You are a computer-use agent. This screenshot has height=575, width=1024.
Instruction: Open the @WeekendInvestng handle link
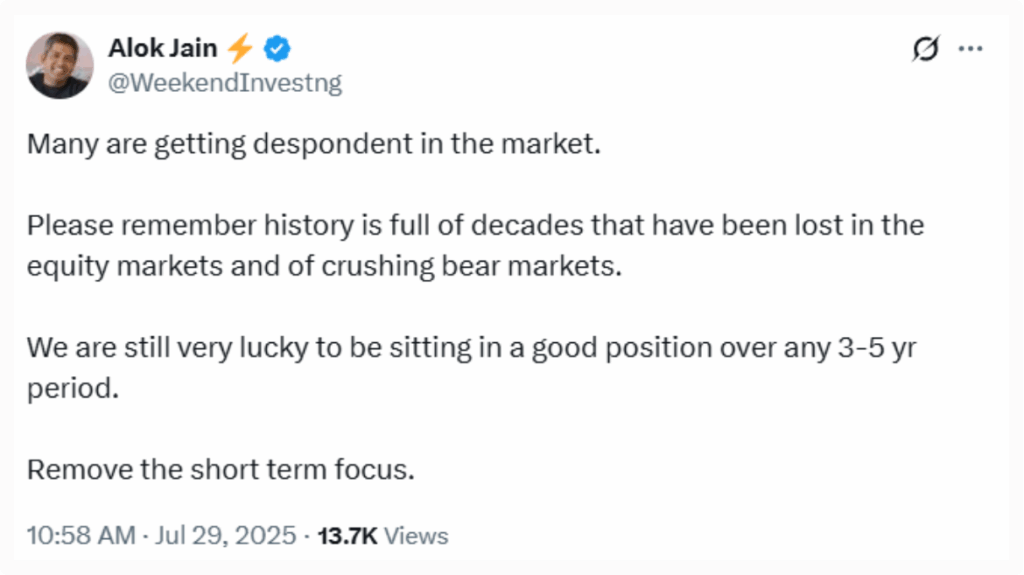[x=225, y=83]
